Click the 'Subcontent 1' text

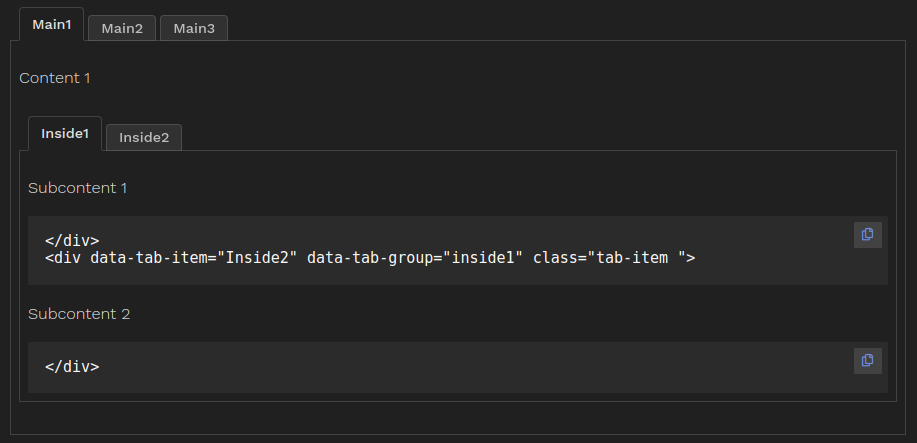pos(78,188)
